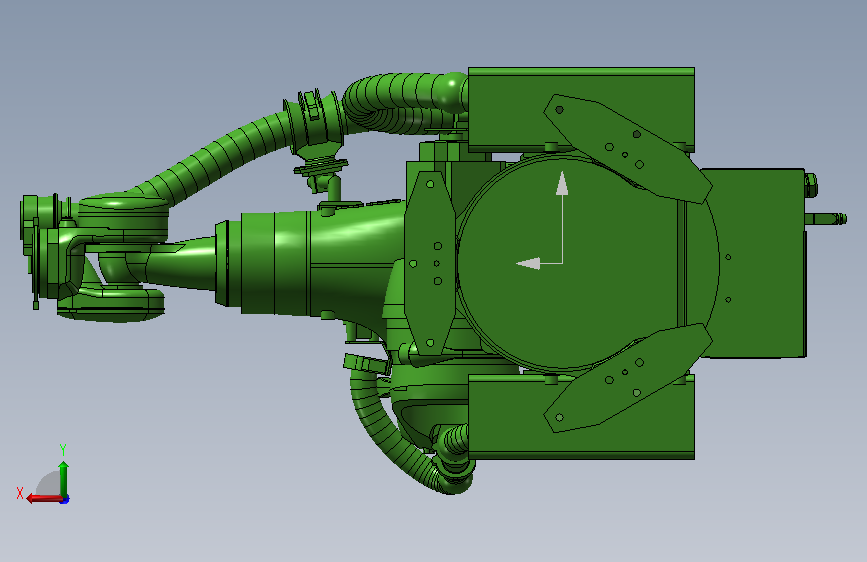867x562 pixels.
Task: Click the green Y axis of the view triad
Action: click(64, 479)
